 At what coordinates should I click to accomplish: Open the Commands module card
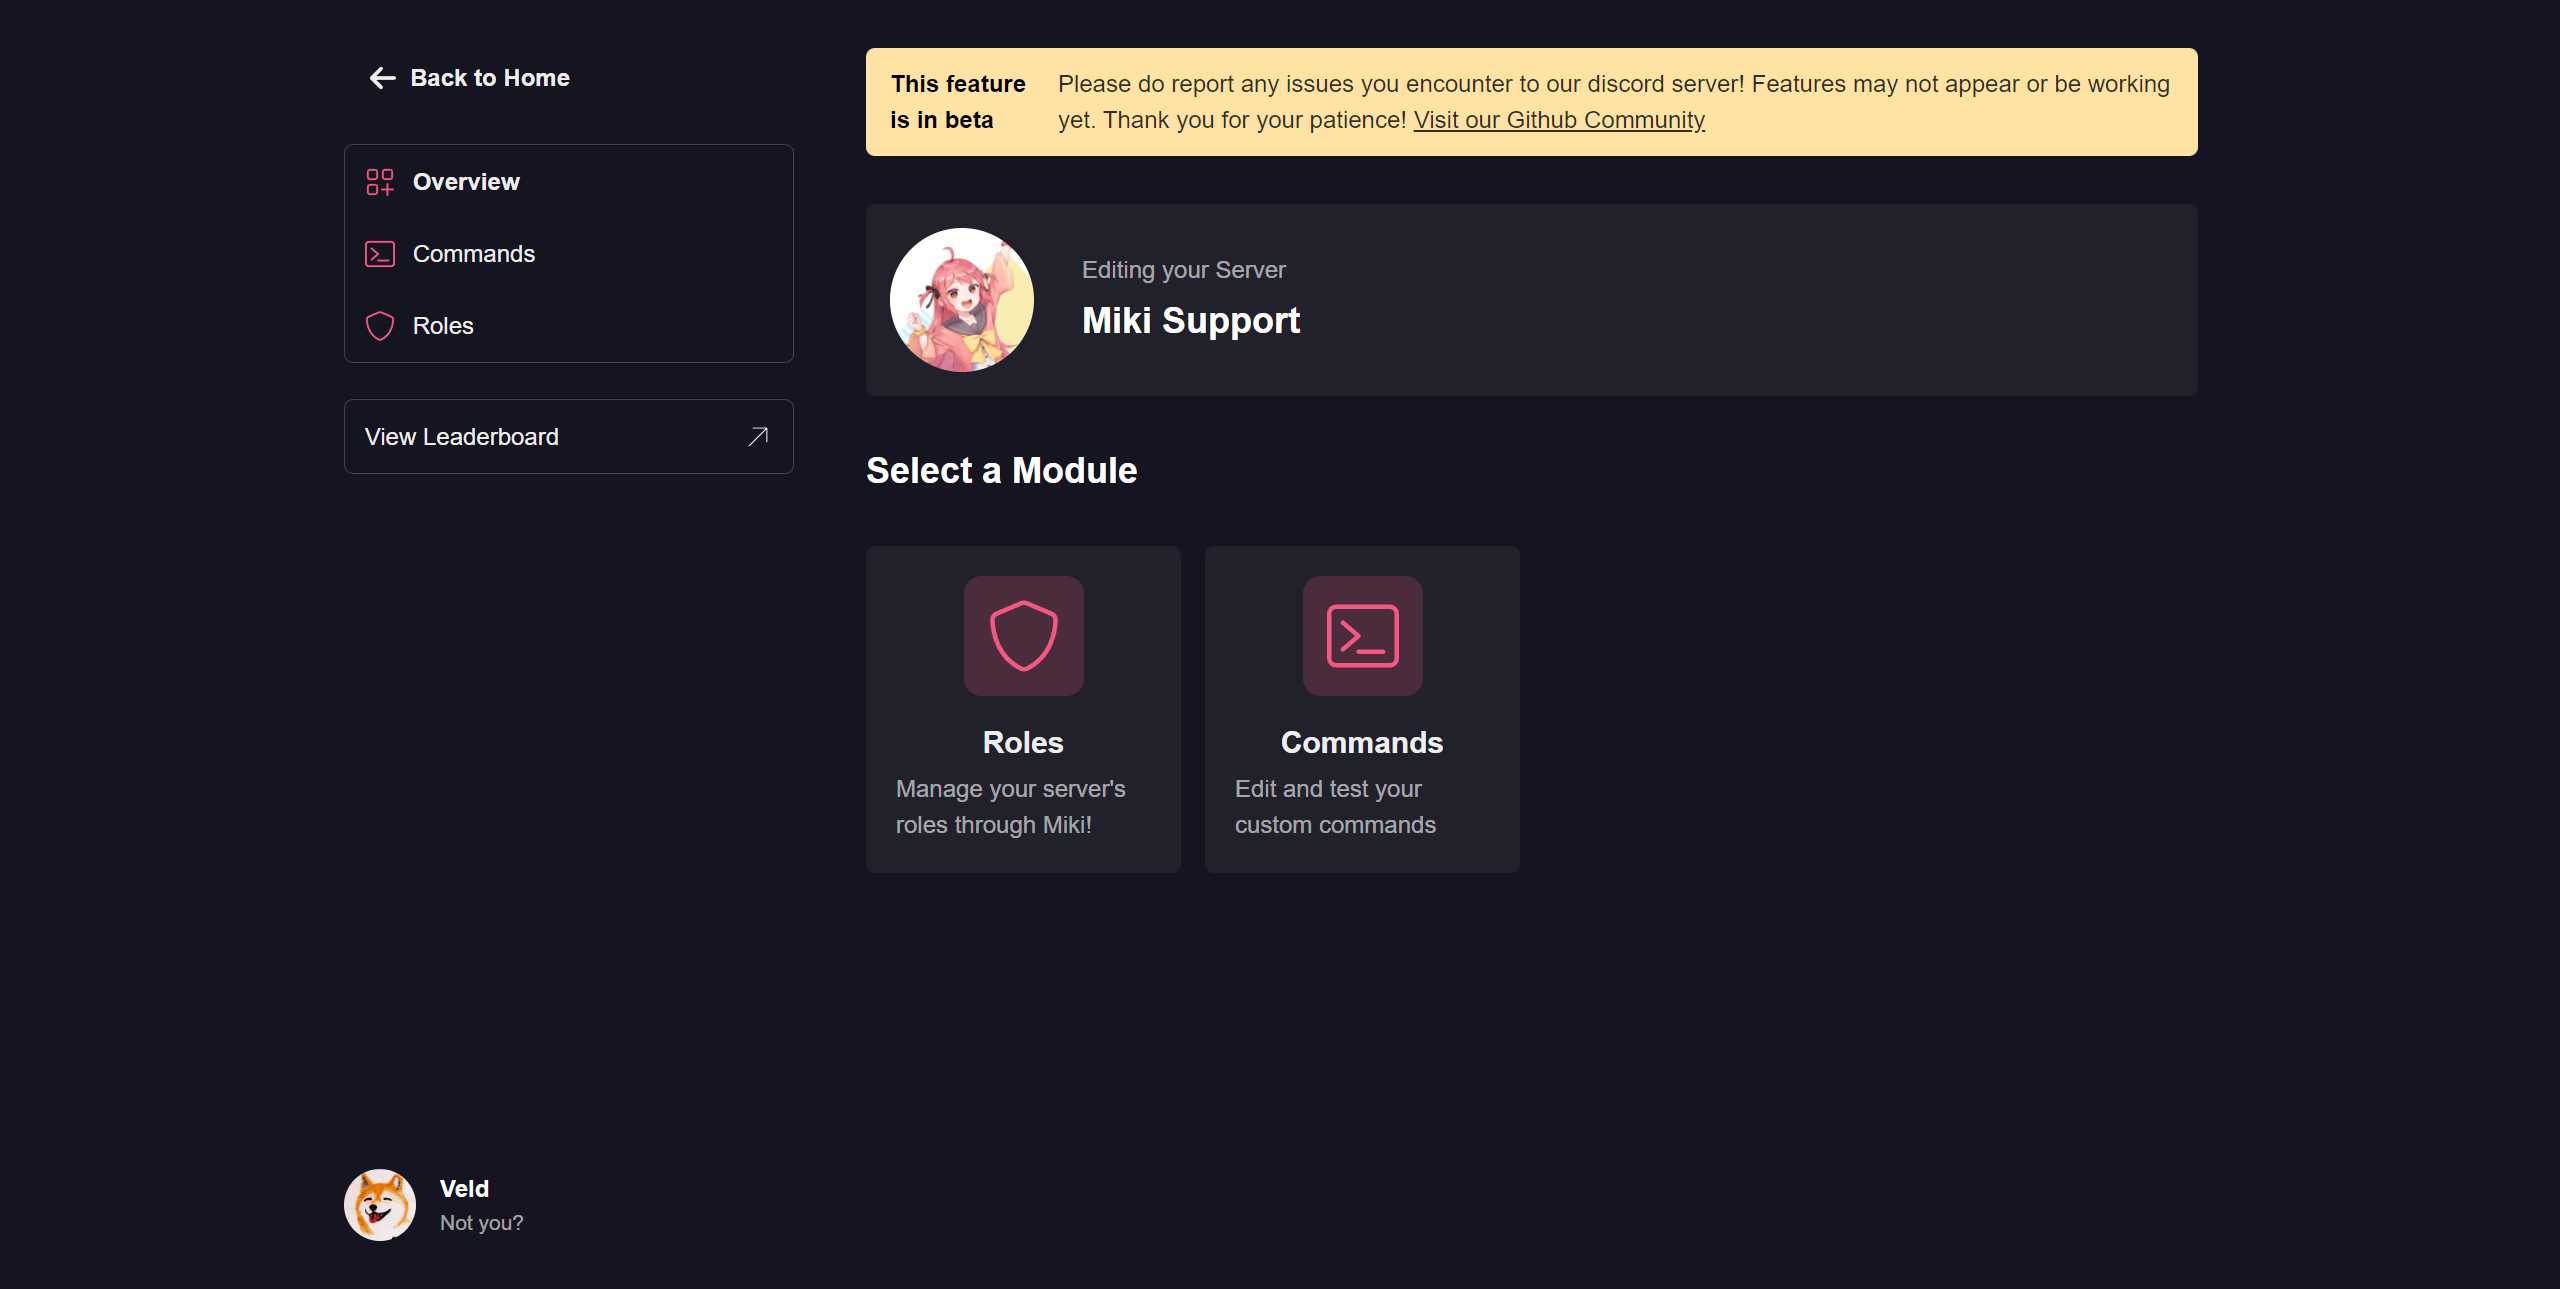point(1362,709)
